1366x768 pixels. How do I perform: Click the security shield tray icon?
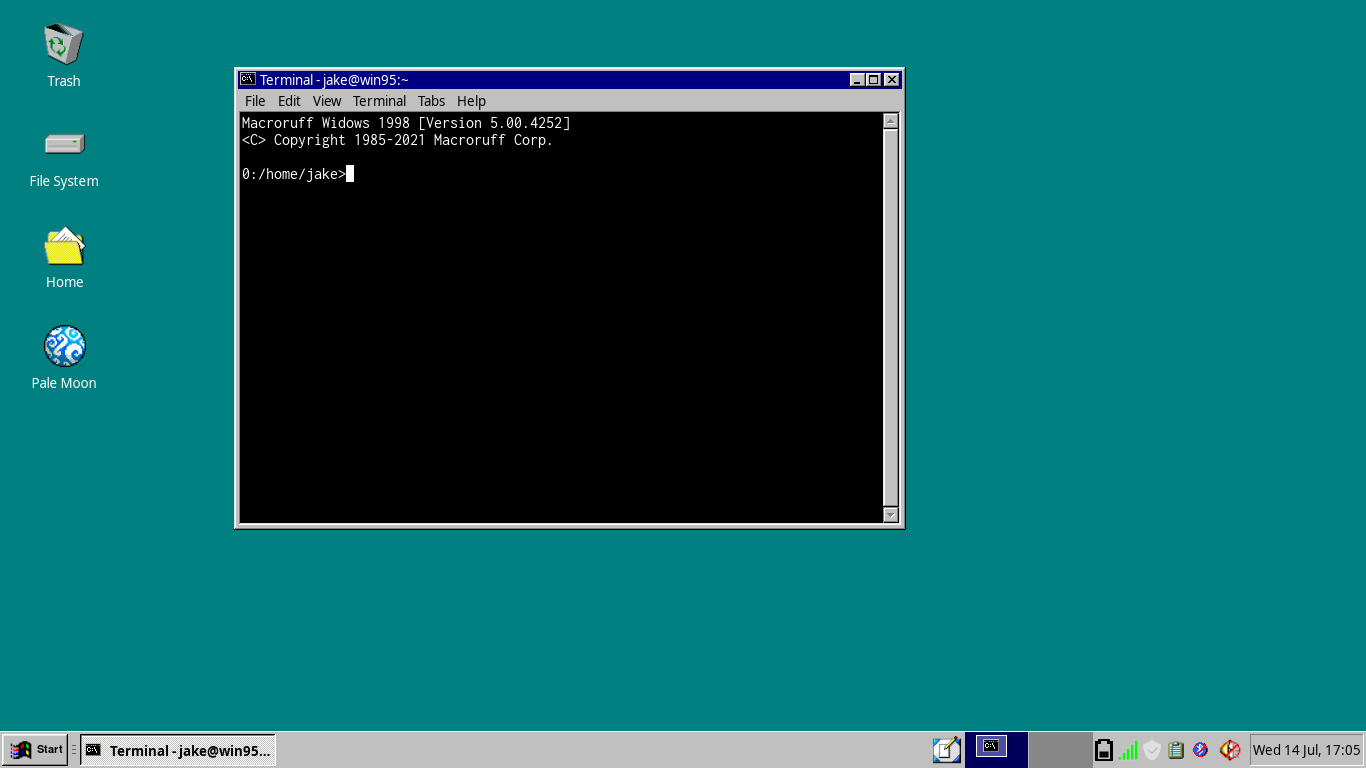[1152, 750]
